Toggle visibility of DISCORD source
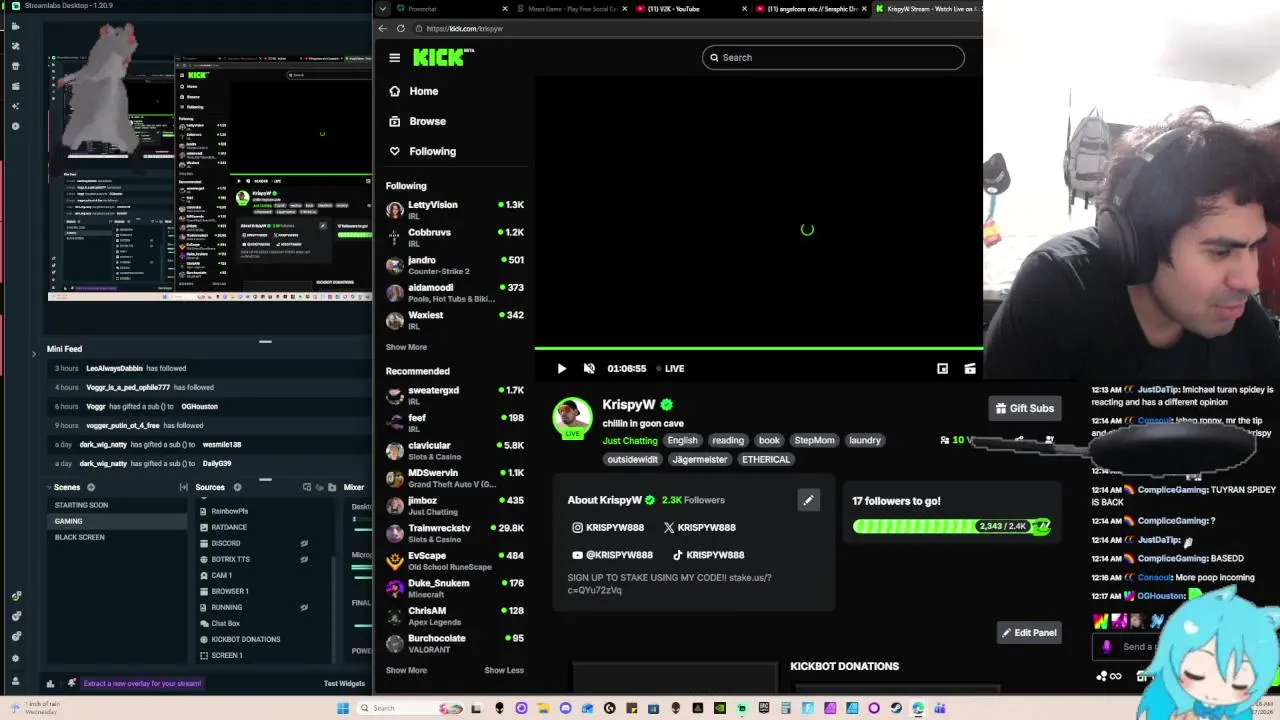The width and height of the screenshot is (1280, 720). coord(304,543)
